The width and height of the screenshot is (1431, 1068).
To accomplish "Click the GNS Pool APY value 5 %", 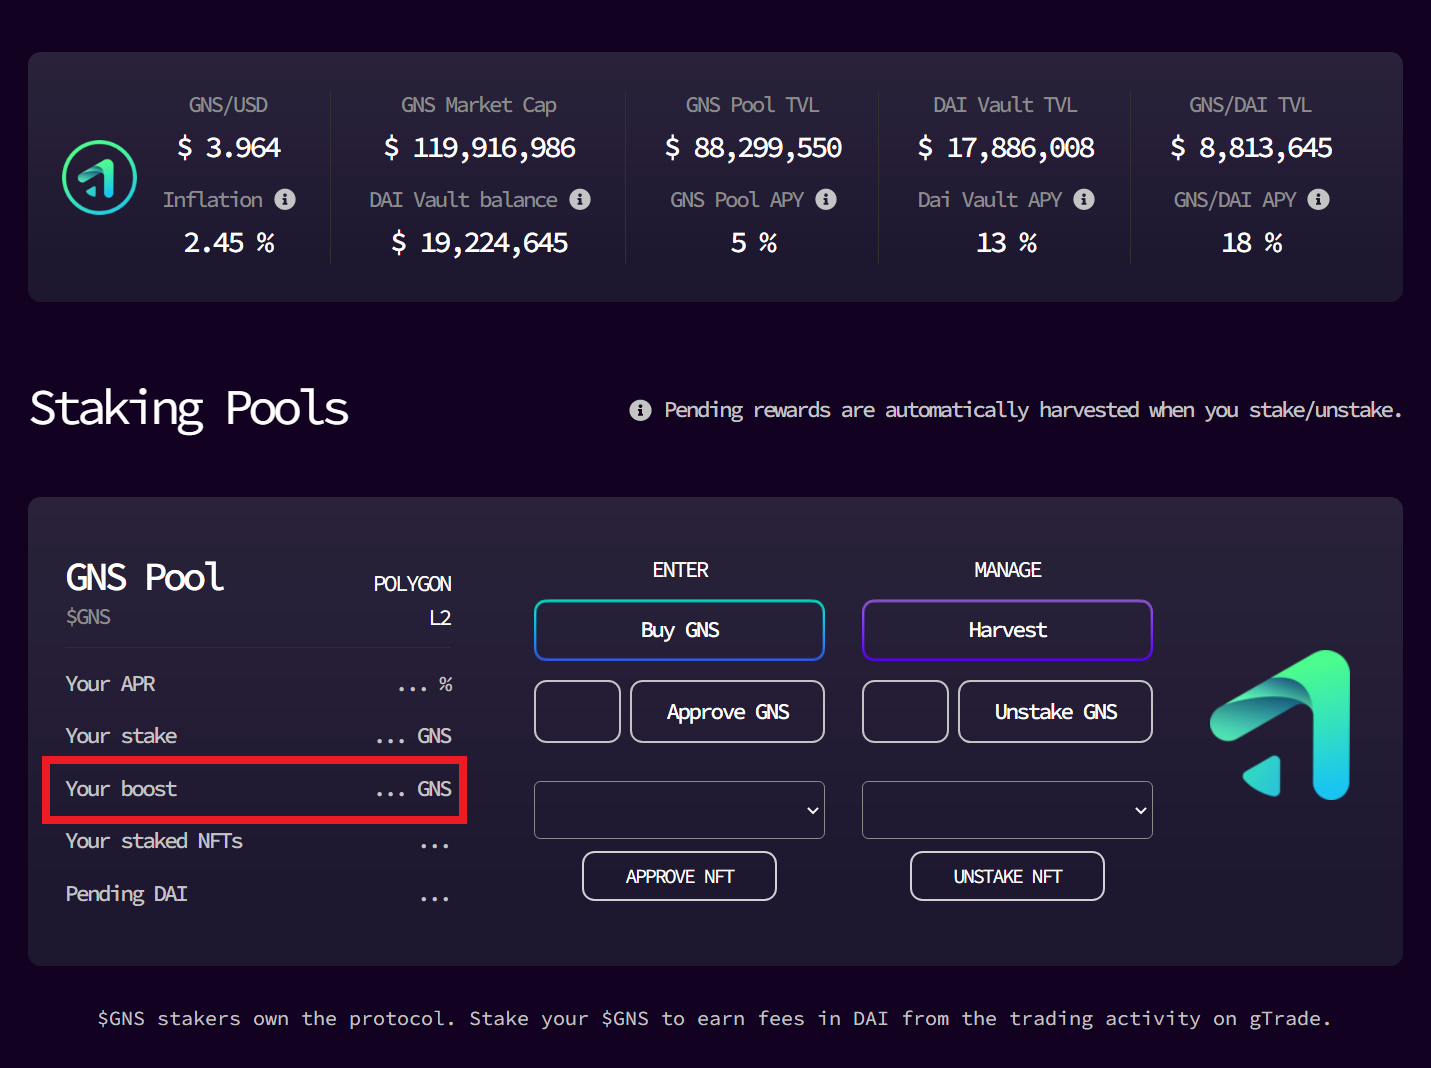I will tap(754, 243).
